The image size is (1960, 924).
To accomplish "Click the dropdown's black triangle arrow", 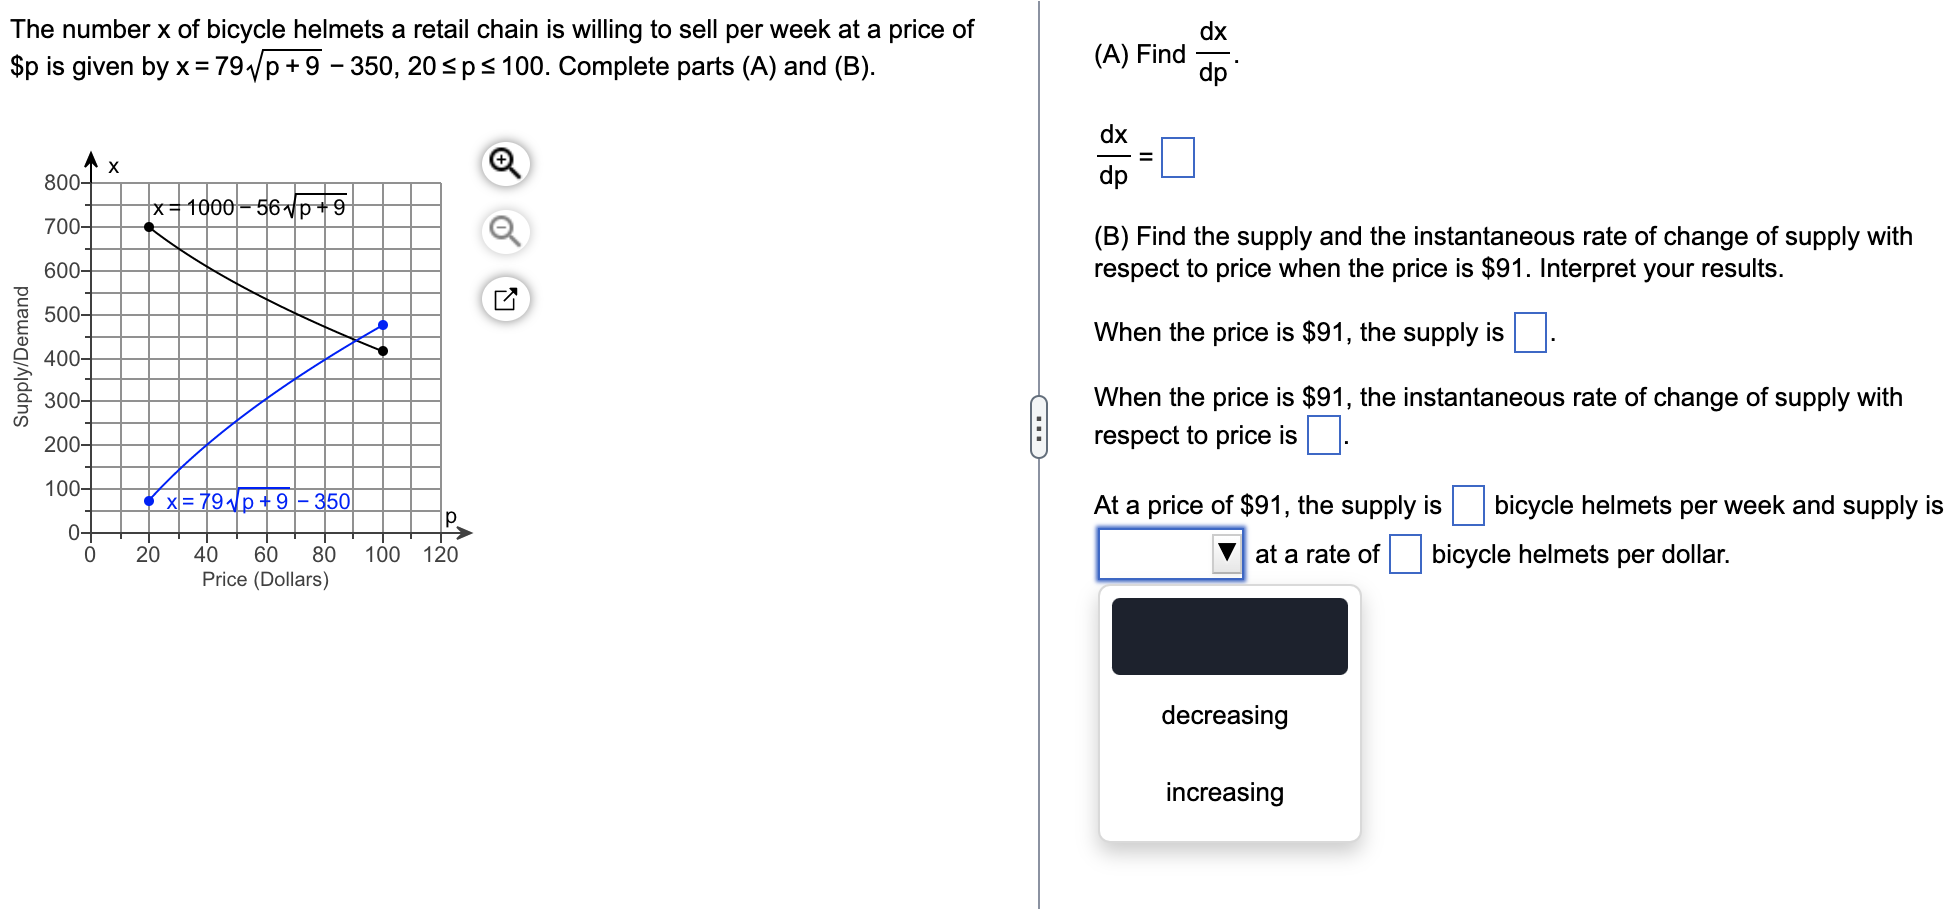I will [1227, 554].
